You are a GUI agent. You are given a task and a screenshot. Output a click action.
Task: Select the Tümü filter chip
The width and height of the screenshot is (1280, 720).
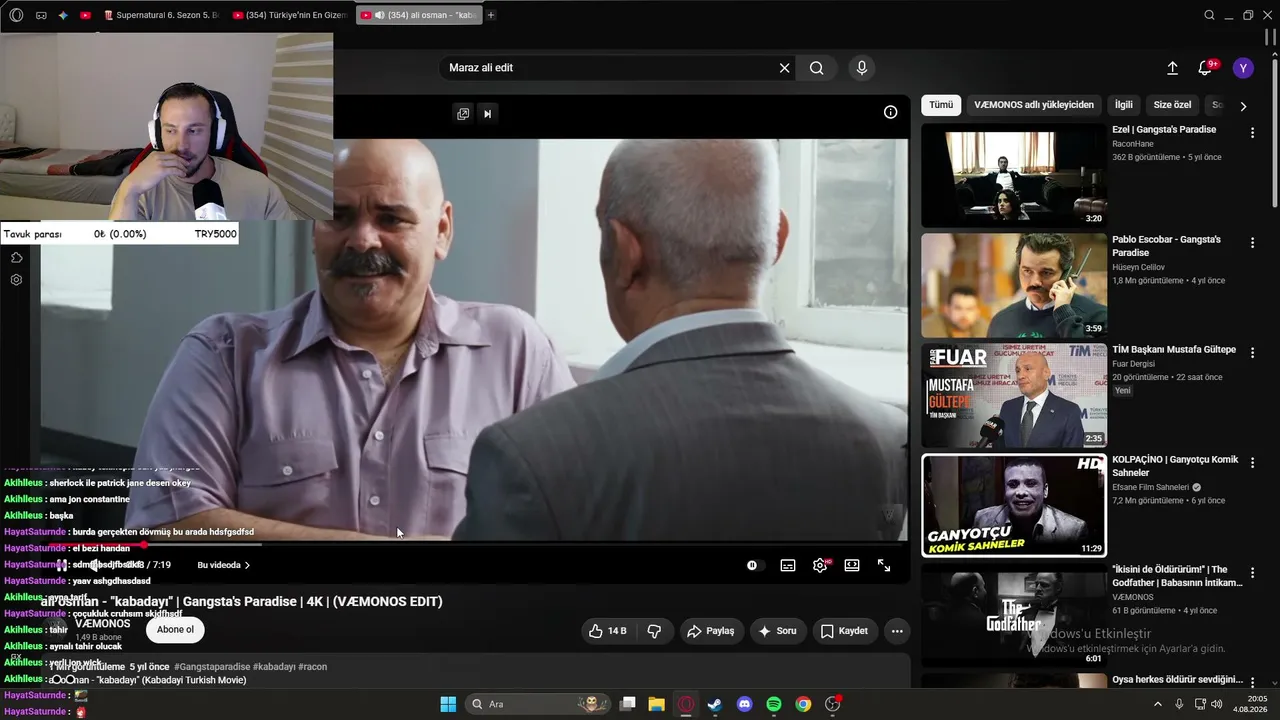941,105
